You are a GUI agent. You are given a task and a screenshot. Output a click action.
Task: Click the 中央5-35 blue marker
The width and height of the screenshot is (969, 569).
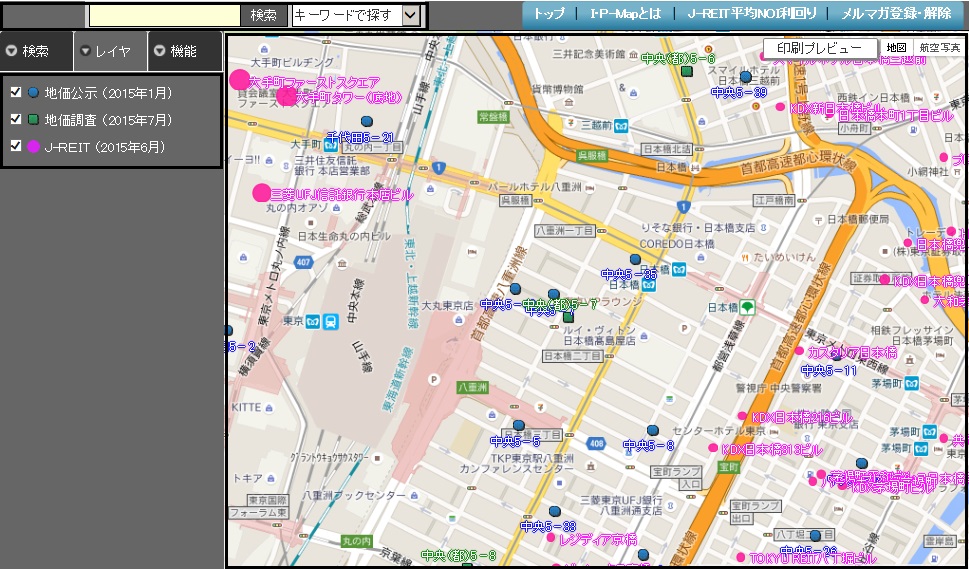click(635, 259)
